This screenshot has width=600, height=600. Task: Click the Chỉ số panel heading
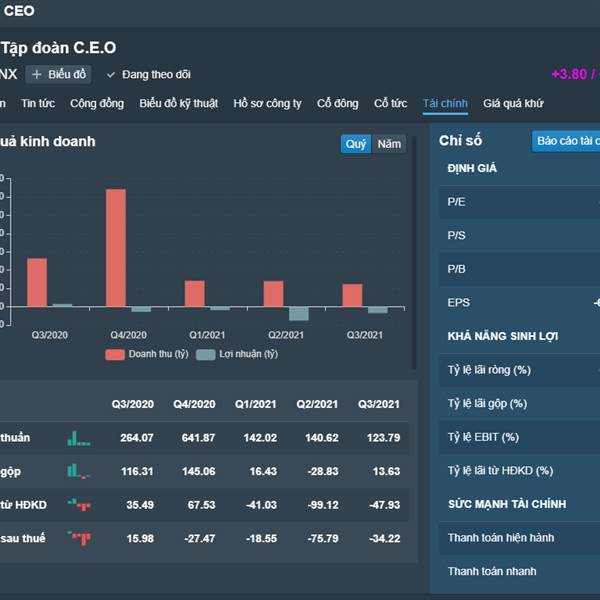pyautogui.click(x=460, y=141)
